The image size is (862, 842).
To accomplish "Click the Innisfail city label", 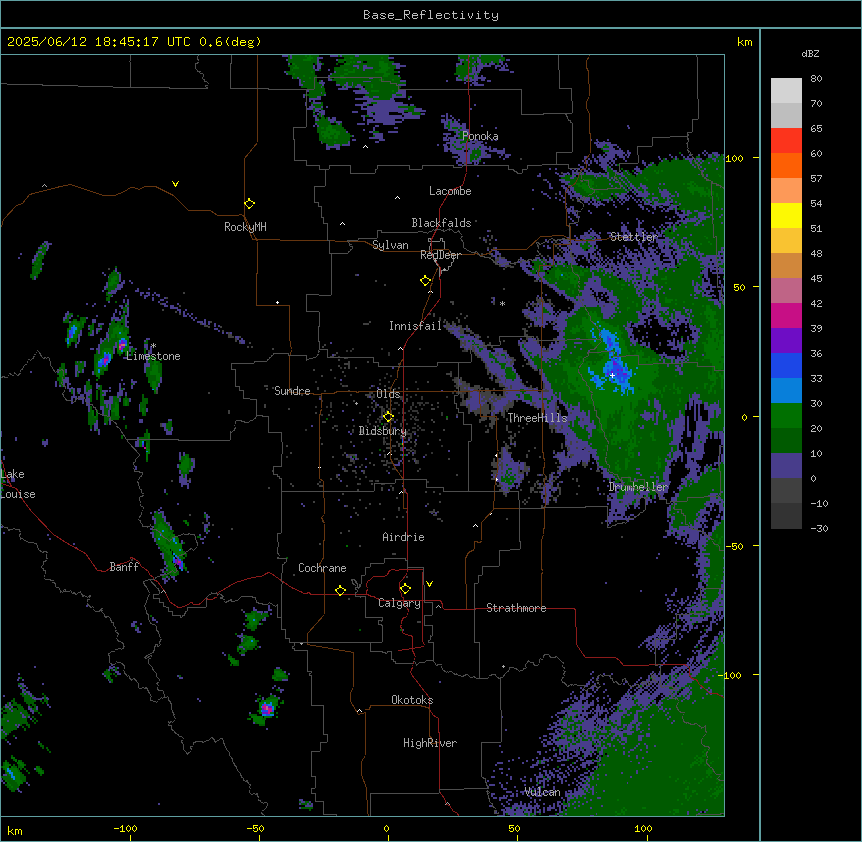I will click(x=415, y=326).
